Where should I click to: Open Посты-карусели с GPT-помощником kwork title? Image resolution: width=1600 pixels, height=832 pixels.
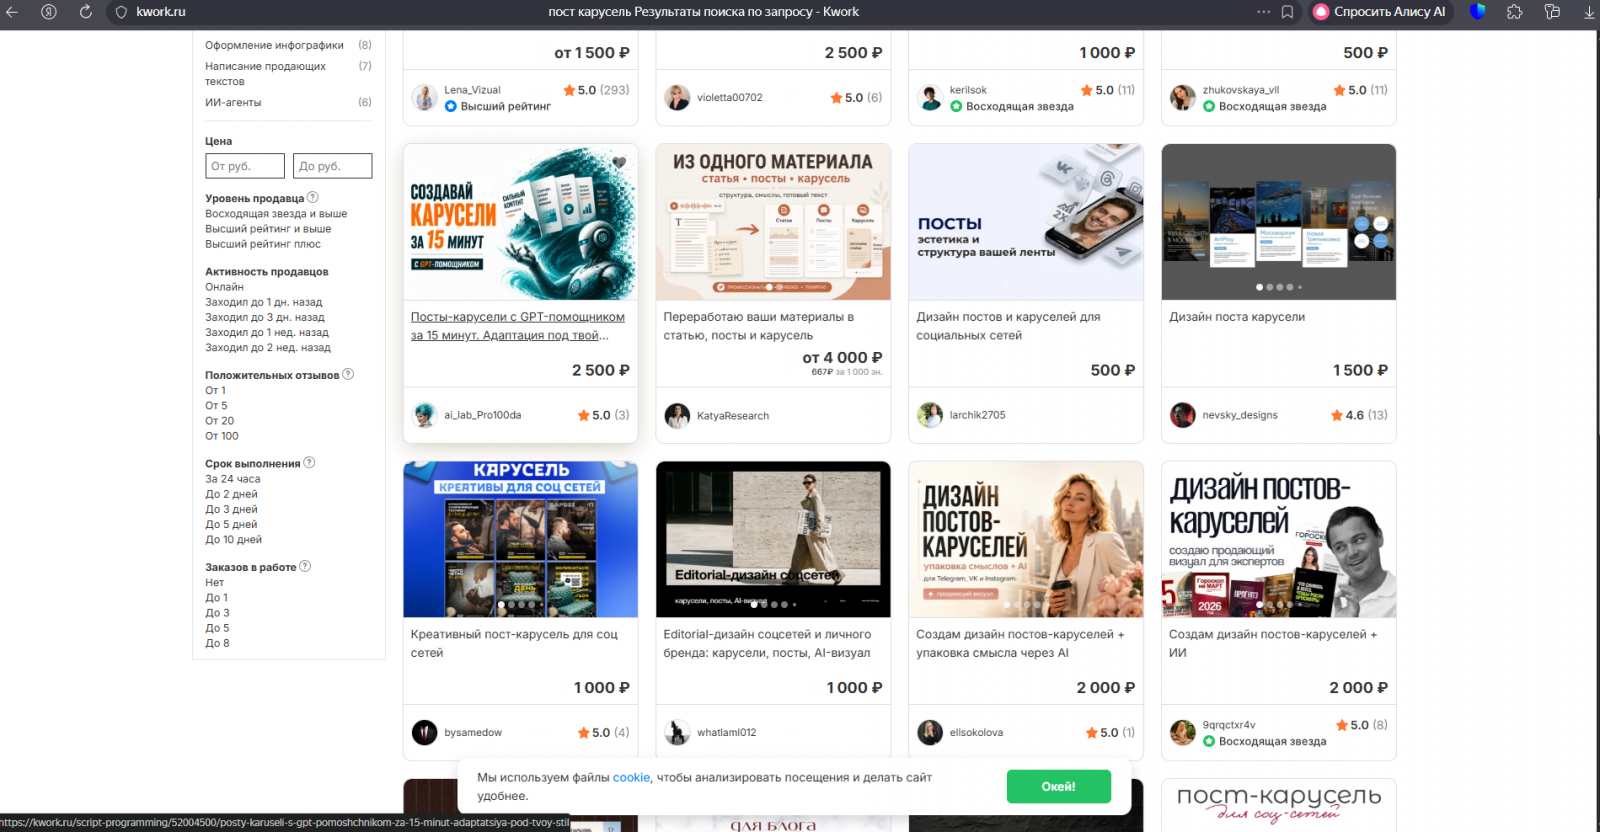pyautogui.click(x=517, y=326)
